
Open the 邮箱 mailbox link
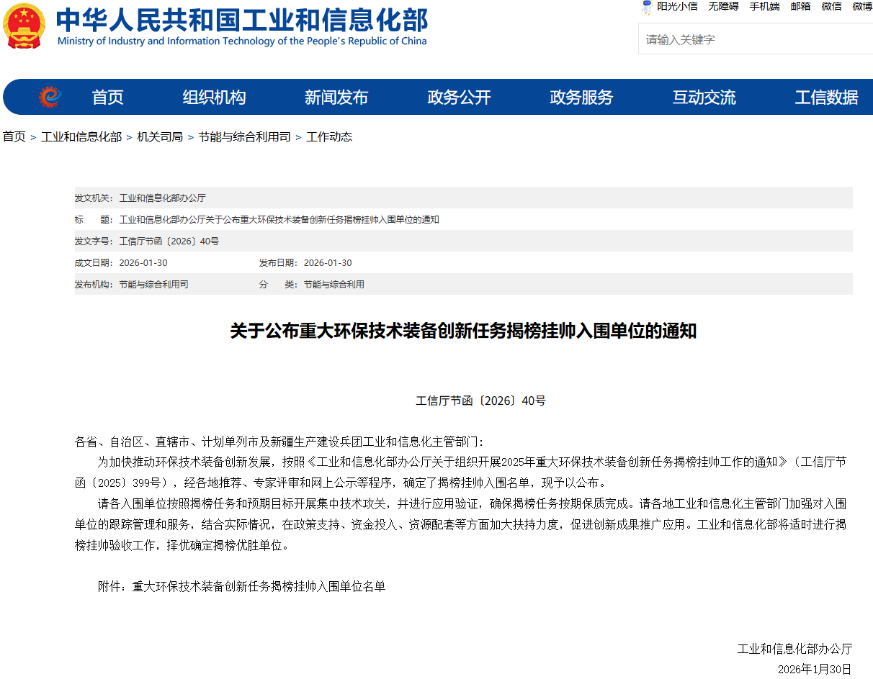click(x=800, y=6)
